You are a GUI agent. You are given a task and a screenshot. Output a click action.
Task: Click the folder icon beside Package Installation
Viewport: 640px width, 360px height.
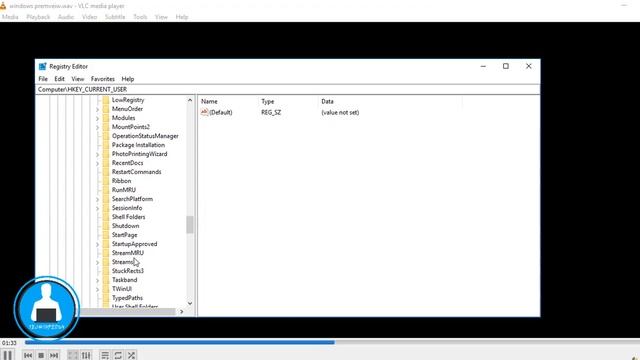pos(106,145)
